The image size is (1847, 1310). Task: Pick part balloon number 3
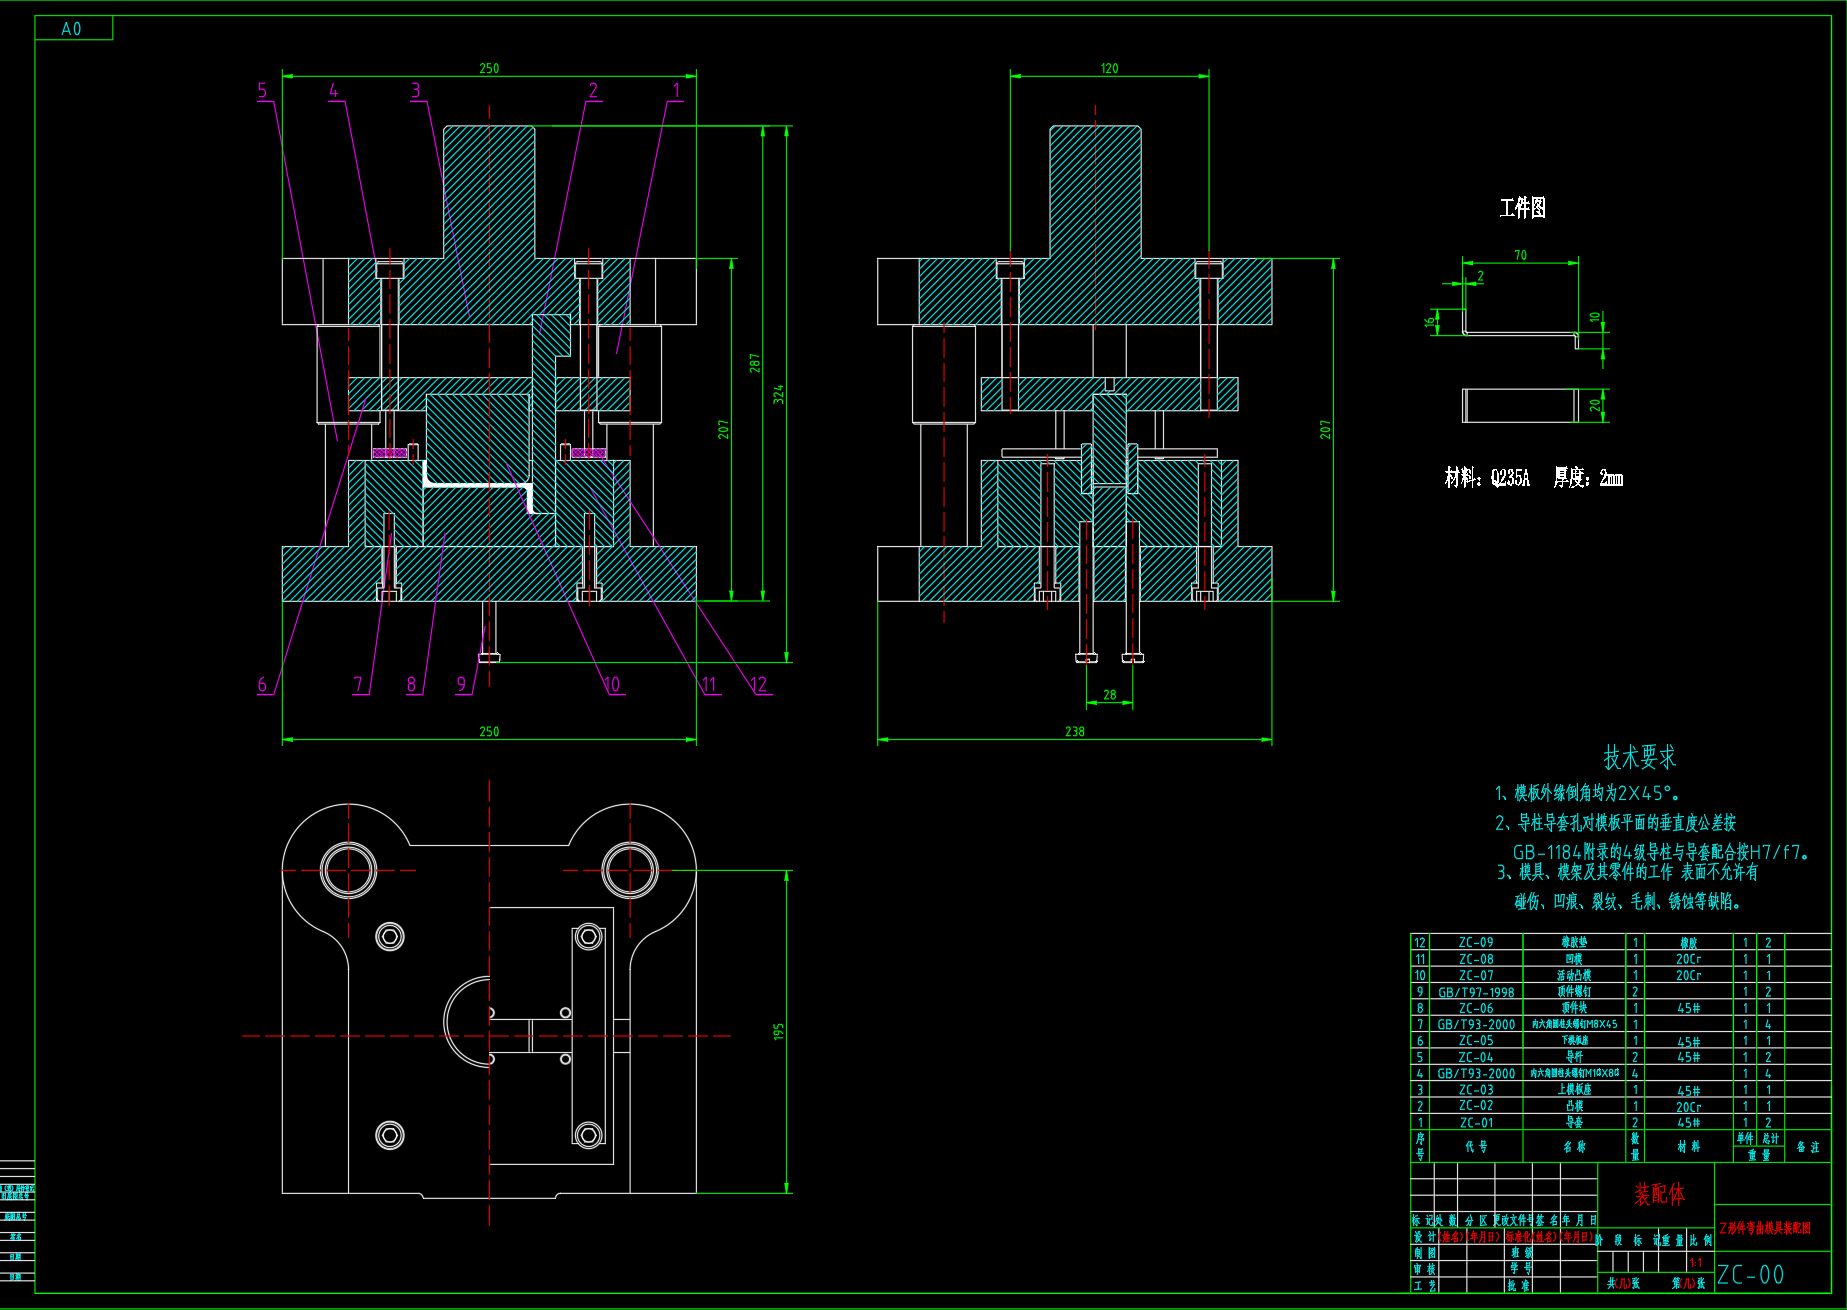pos(416,91)
